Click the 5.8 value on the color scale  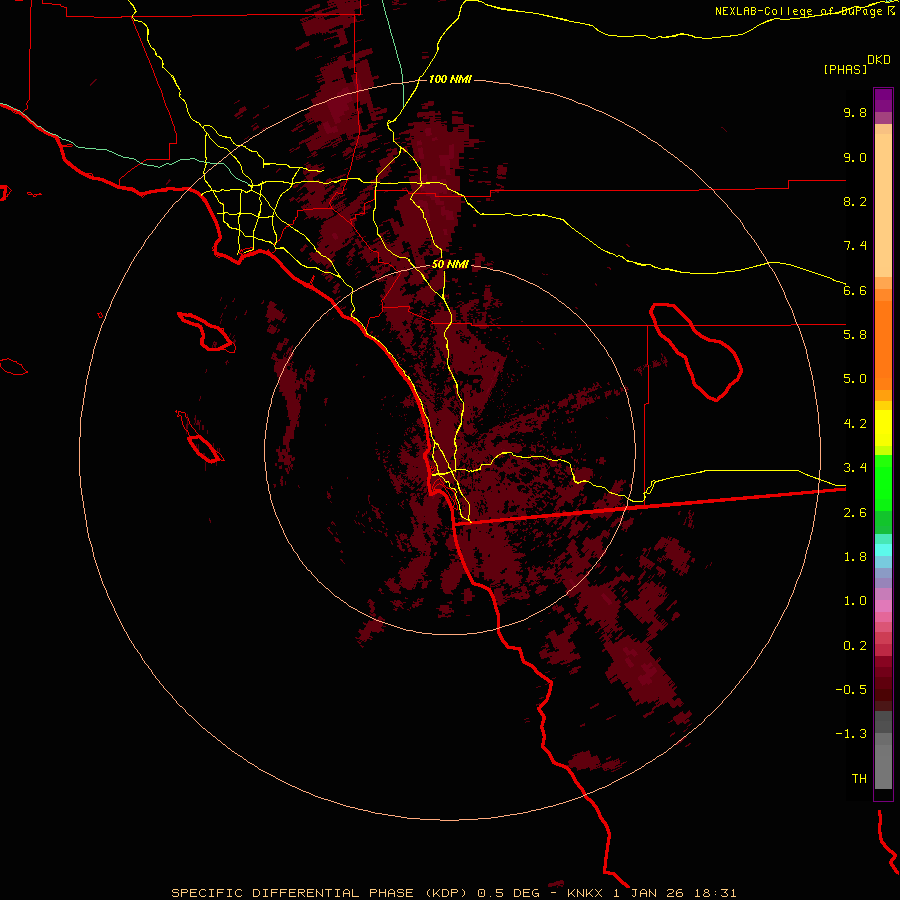(855, 335)
